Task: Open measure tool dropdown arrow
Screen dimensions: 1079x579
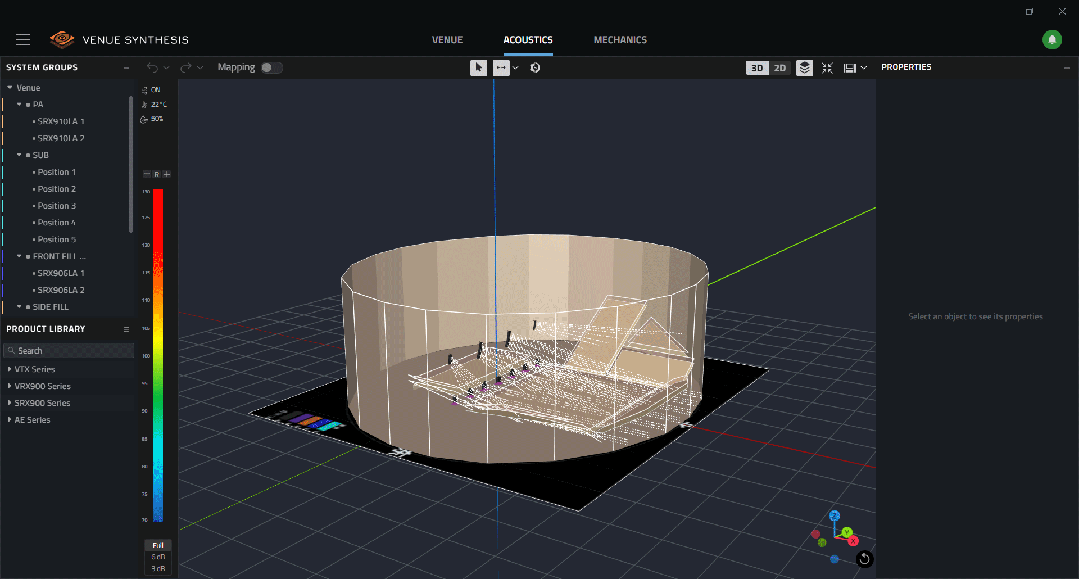Action: [x=515, y=68]
